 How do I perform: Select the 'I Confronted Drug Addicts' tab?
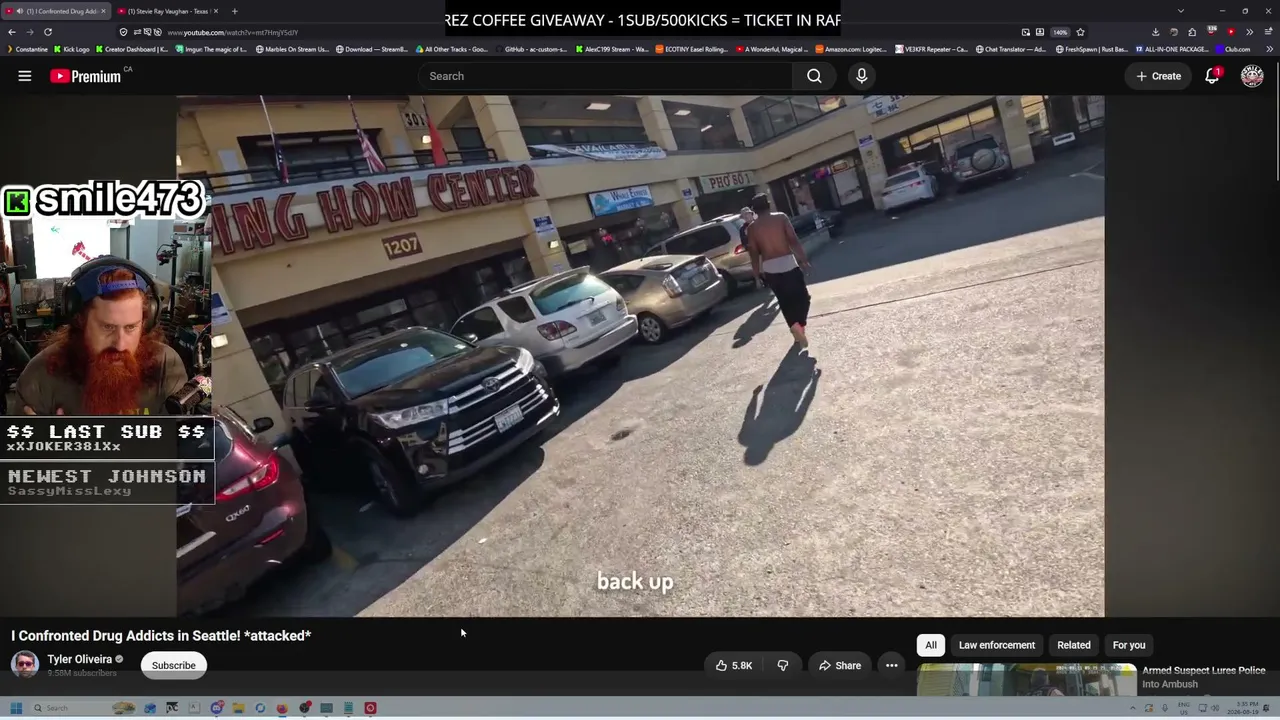pos(57,11)
